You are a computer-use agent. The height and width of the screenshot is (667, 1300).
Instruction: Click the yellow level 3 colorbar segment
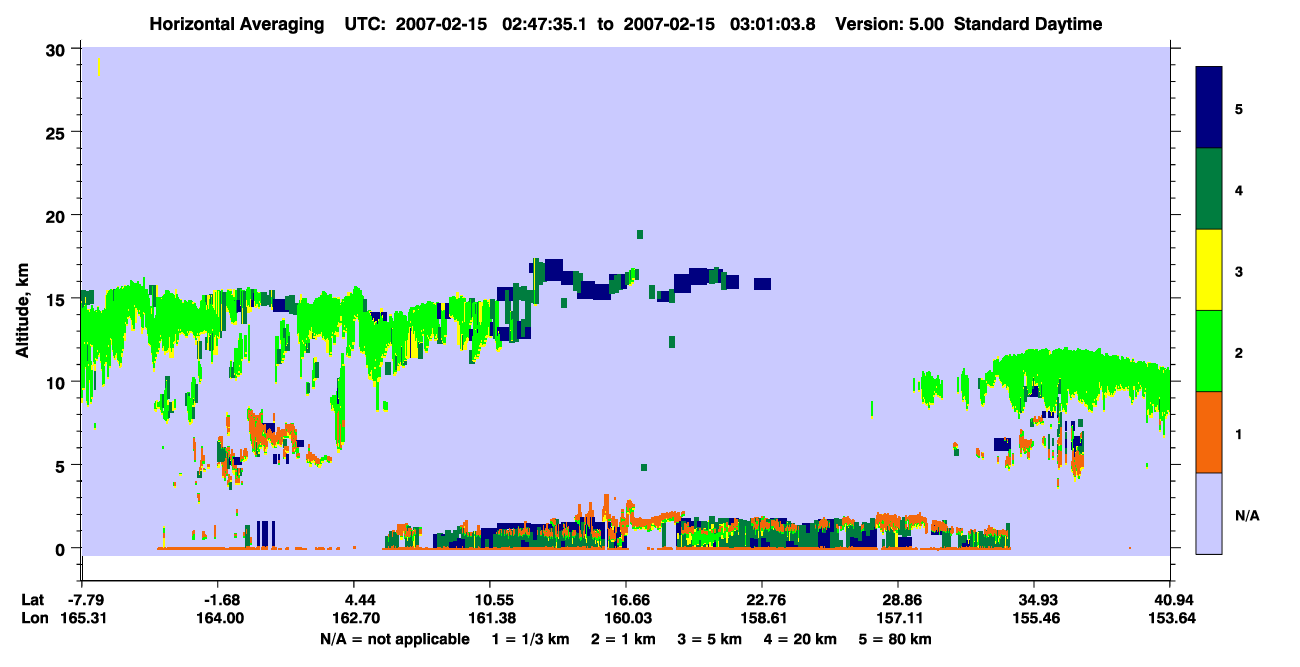[x=1209, y=270]
